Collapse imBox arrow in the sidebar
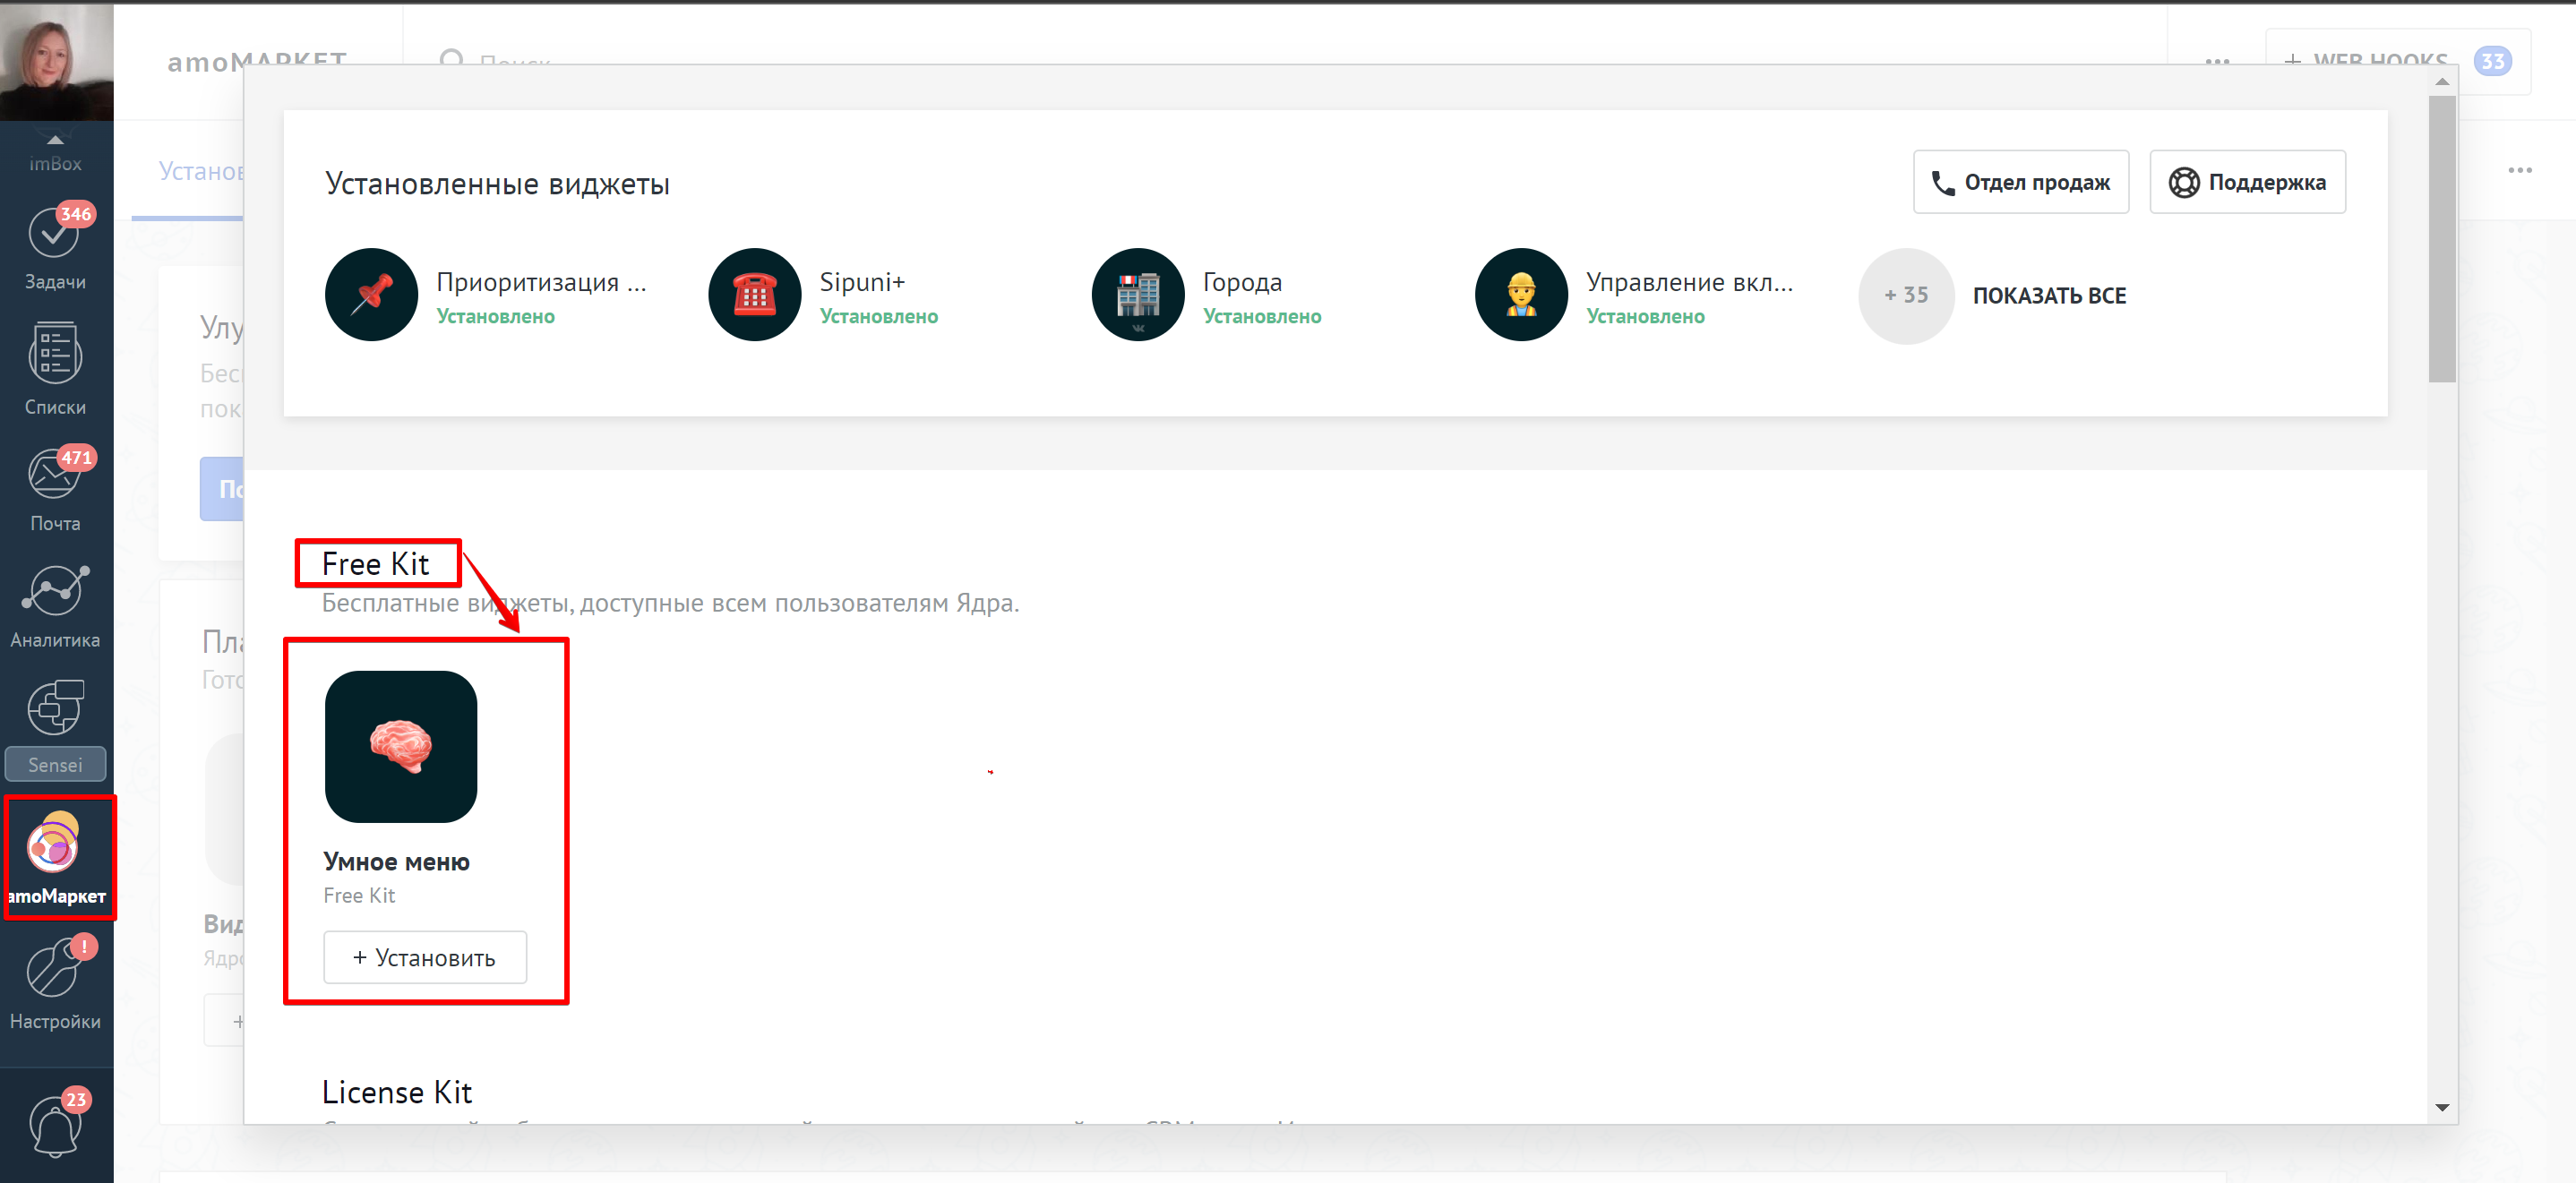The height and width of the screenshot is (1183, 2576). click(55, 140)
